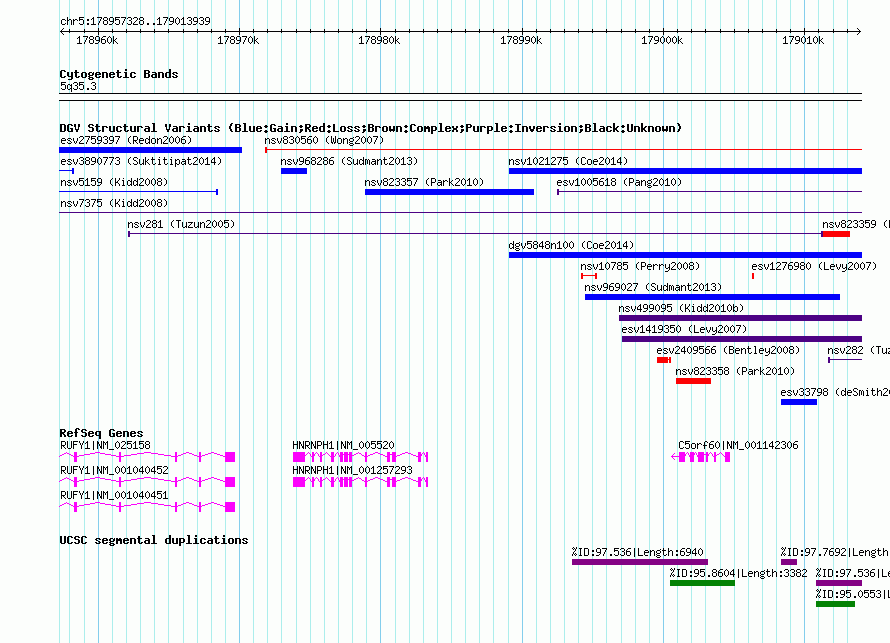This screenshot has width=890, height=643.
Task: Click the UCSC segmental duplications track title
Action: (154, 540)
